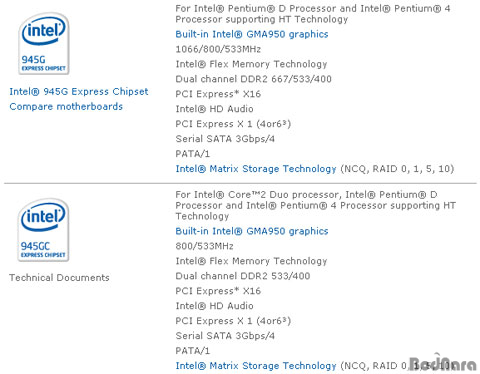Click the watermark logo in the bottom corner
Screen dimensions: 480x374
(x=443, y=362)
